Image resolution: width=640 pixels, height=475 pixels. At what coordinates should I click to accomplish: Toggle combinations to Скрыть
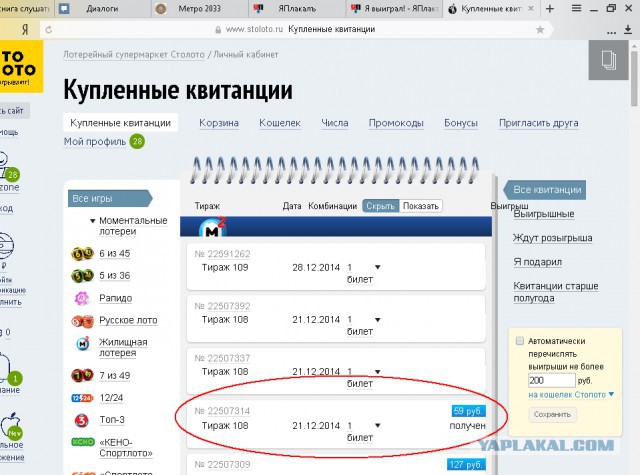[380, 206]
